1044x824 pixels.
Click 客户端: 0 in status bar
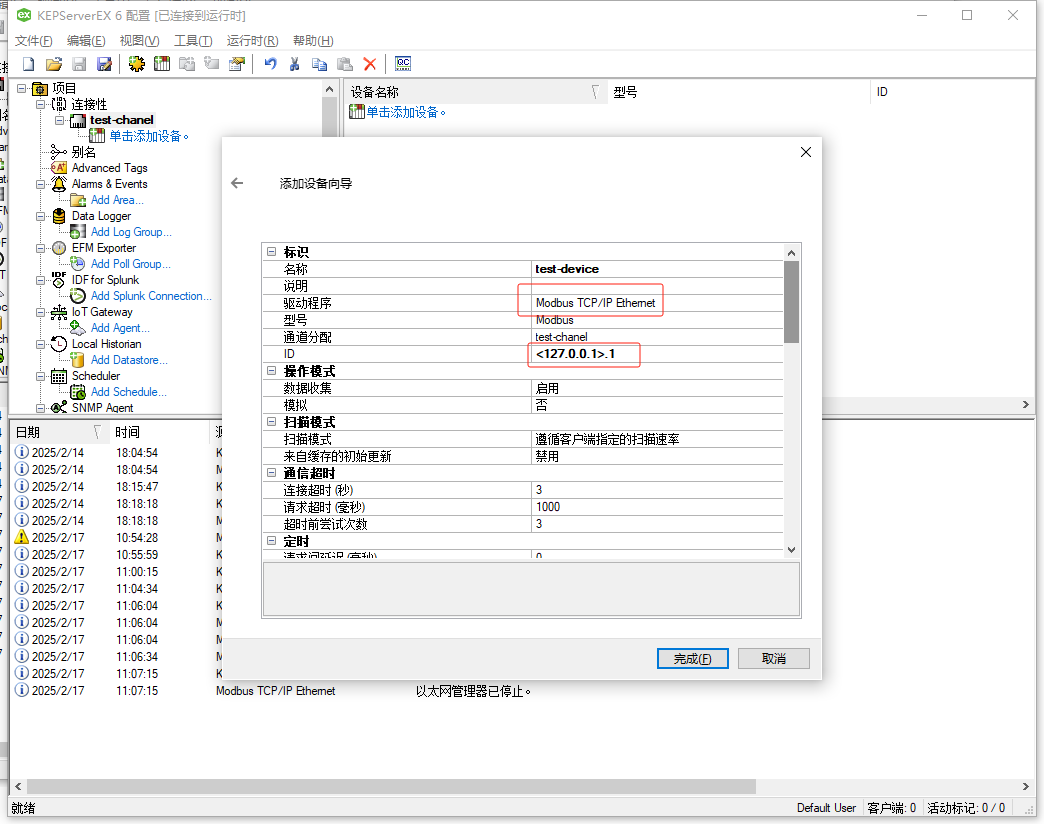coord(892,807)
